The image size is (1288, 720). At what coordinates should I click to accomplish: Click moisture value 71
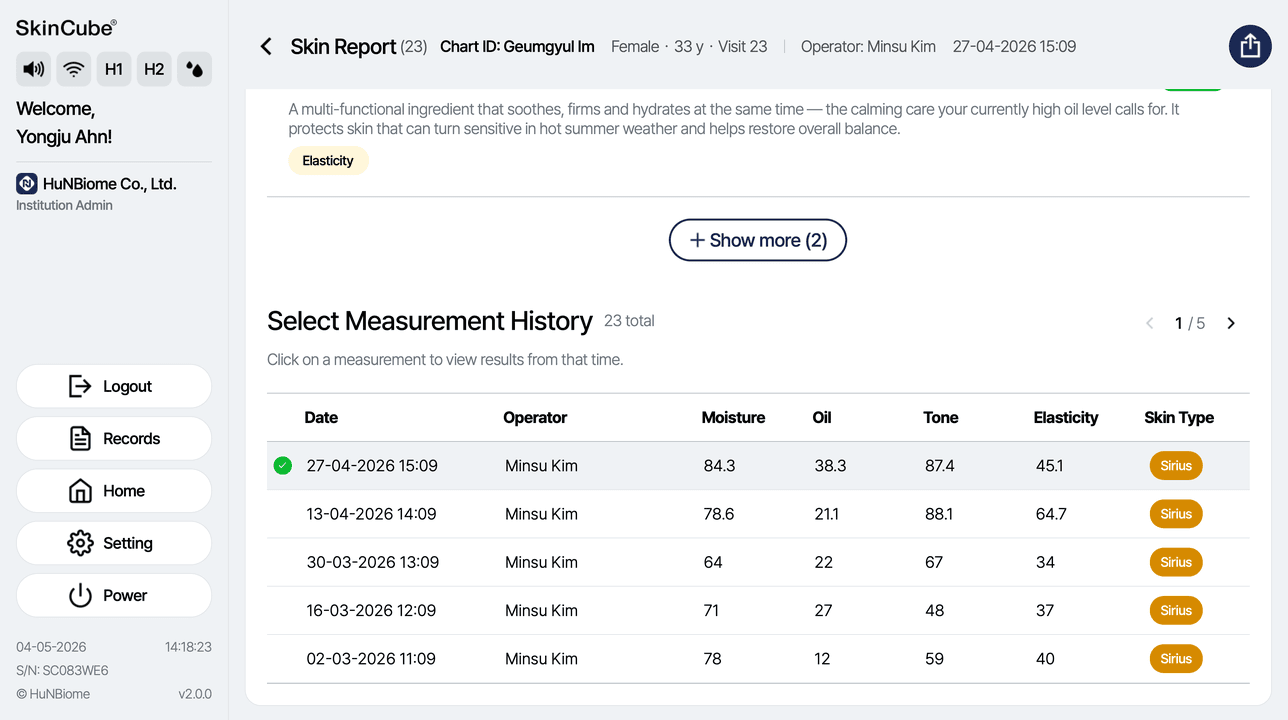click(711, 610)
